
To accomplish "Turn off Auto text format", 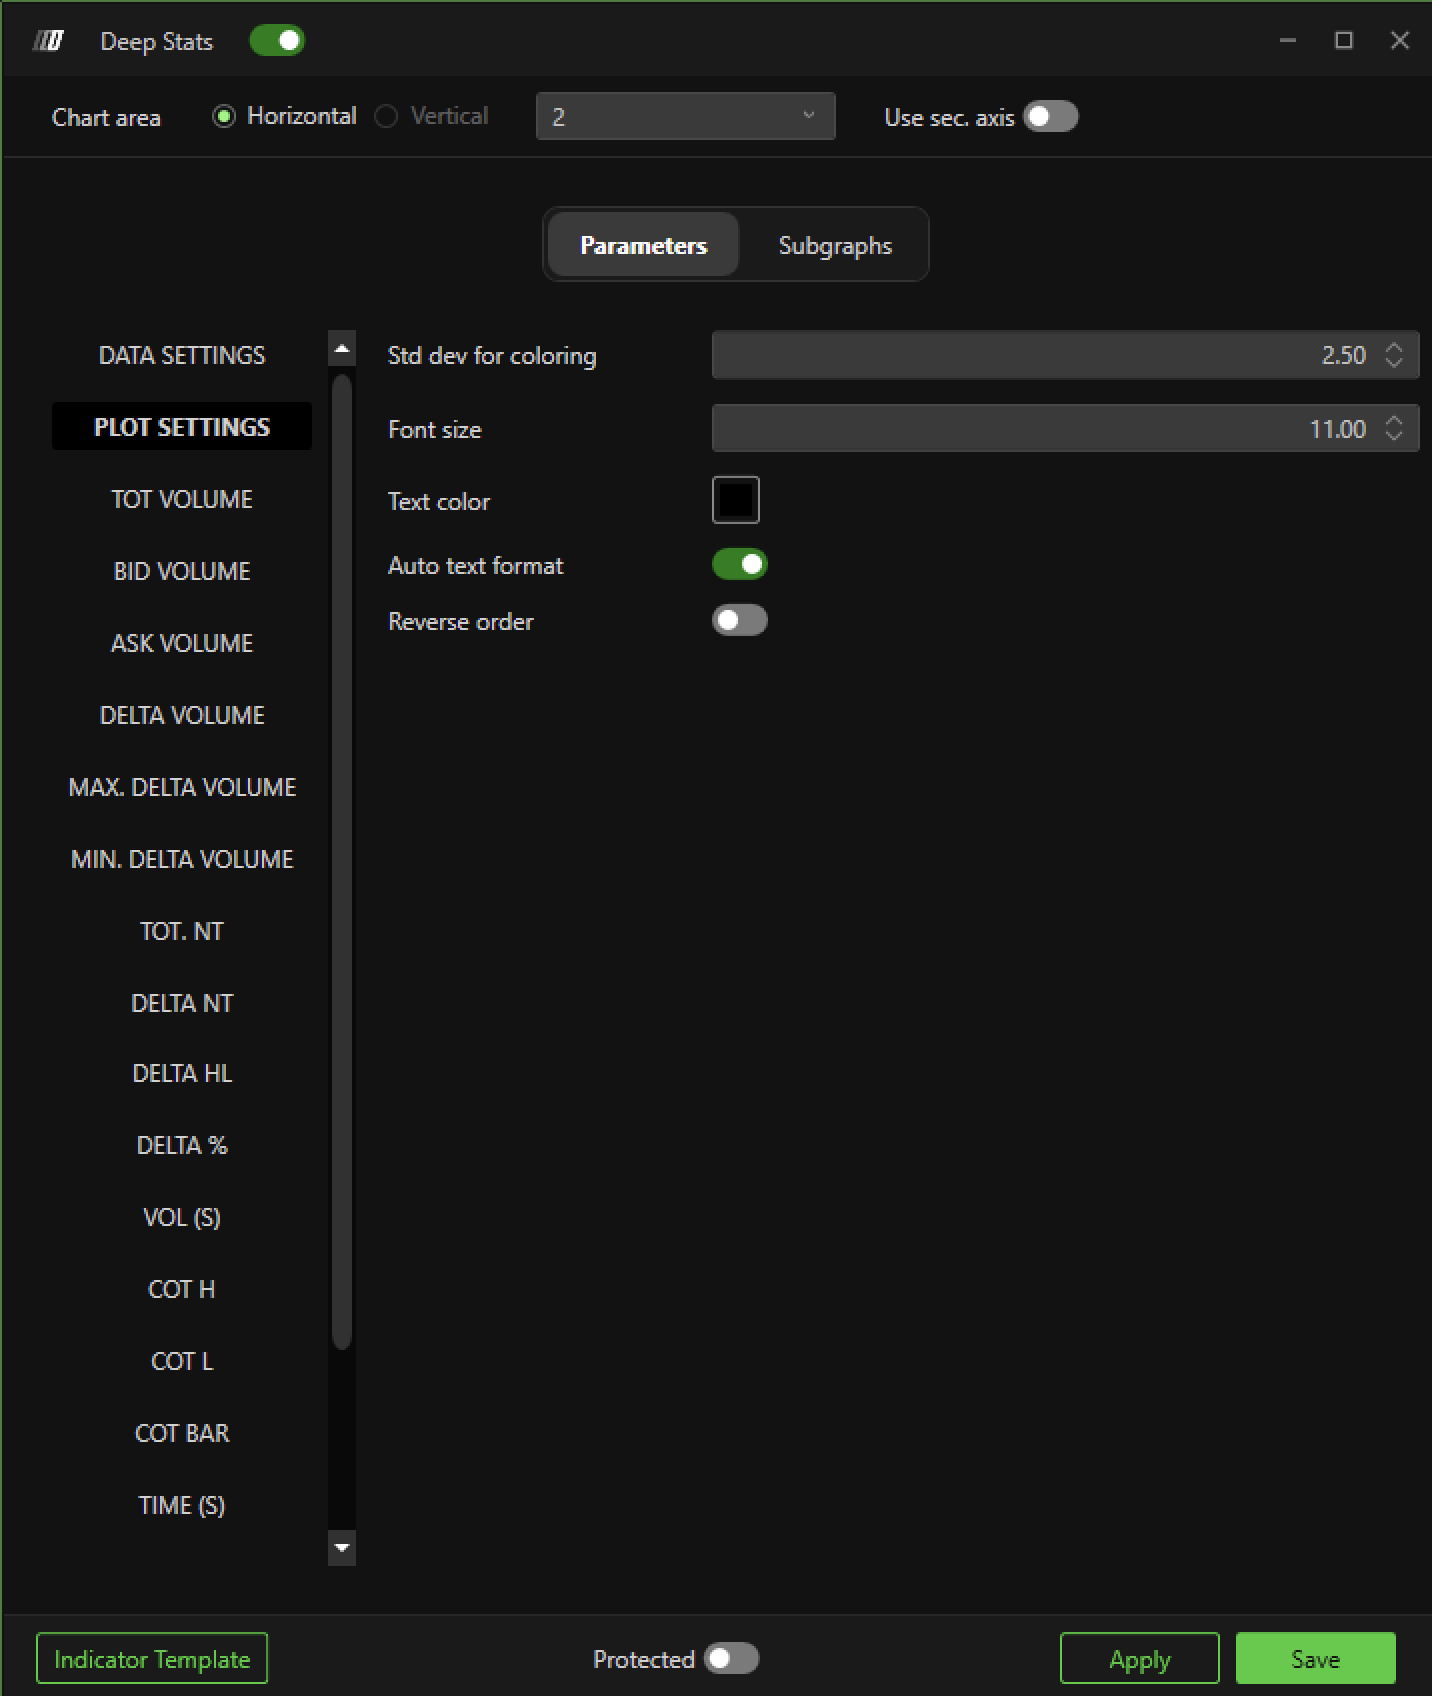I will tap(739, 565).
